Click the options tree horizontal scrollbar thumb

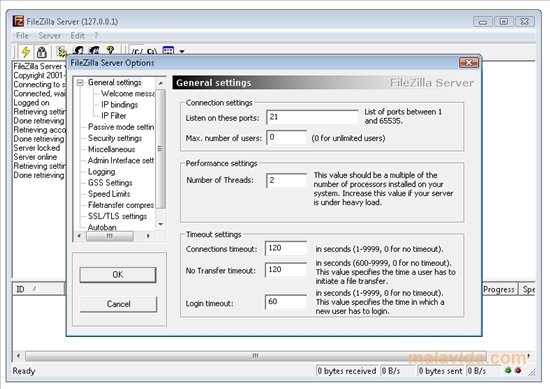109,236
